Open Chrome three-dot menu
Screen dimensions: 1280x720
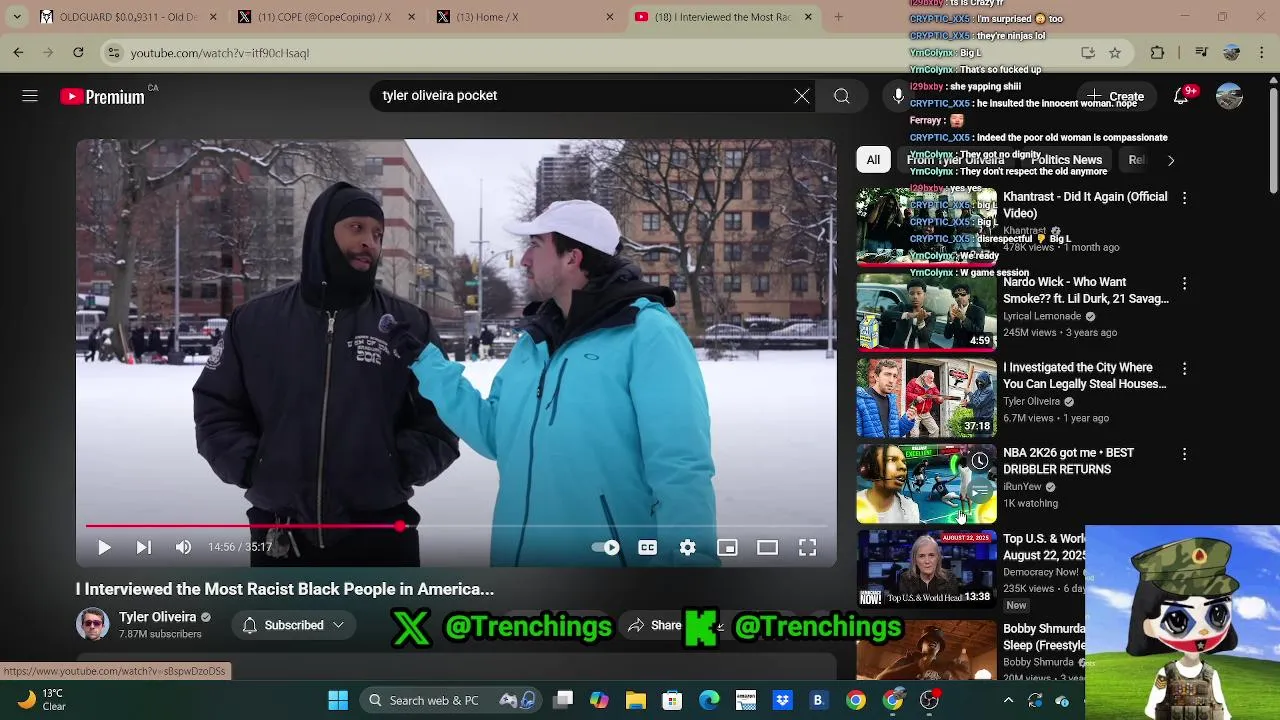(x=1262, y=53)
